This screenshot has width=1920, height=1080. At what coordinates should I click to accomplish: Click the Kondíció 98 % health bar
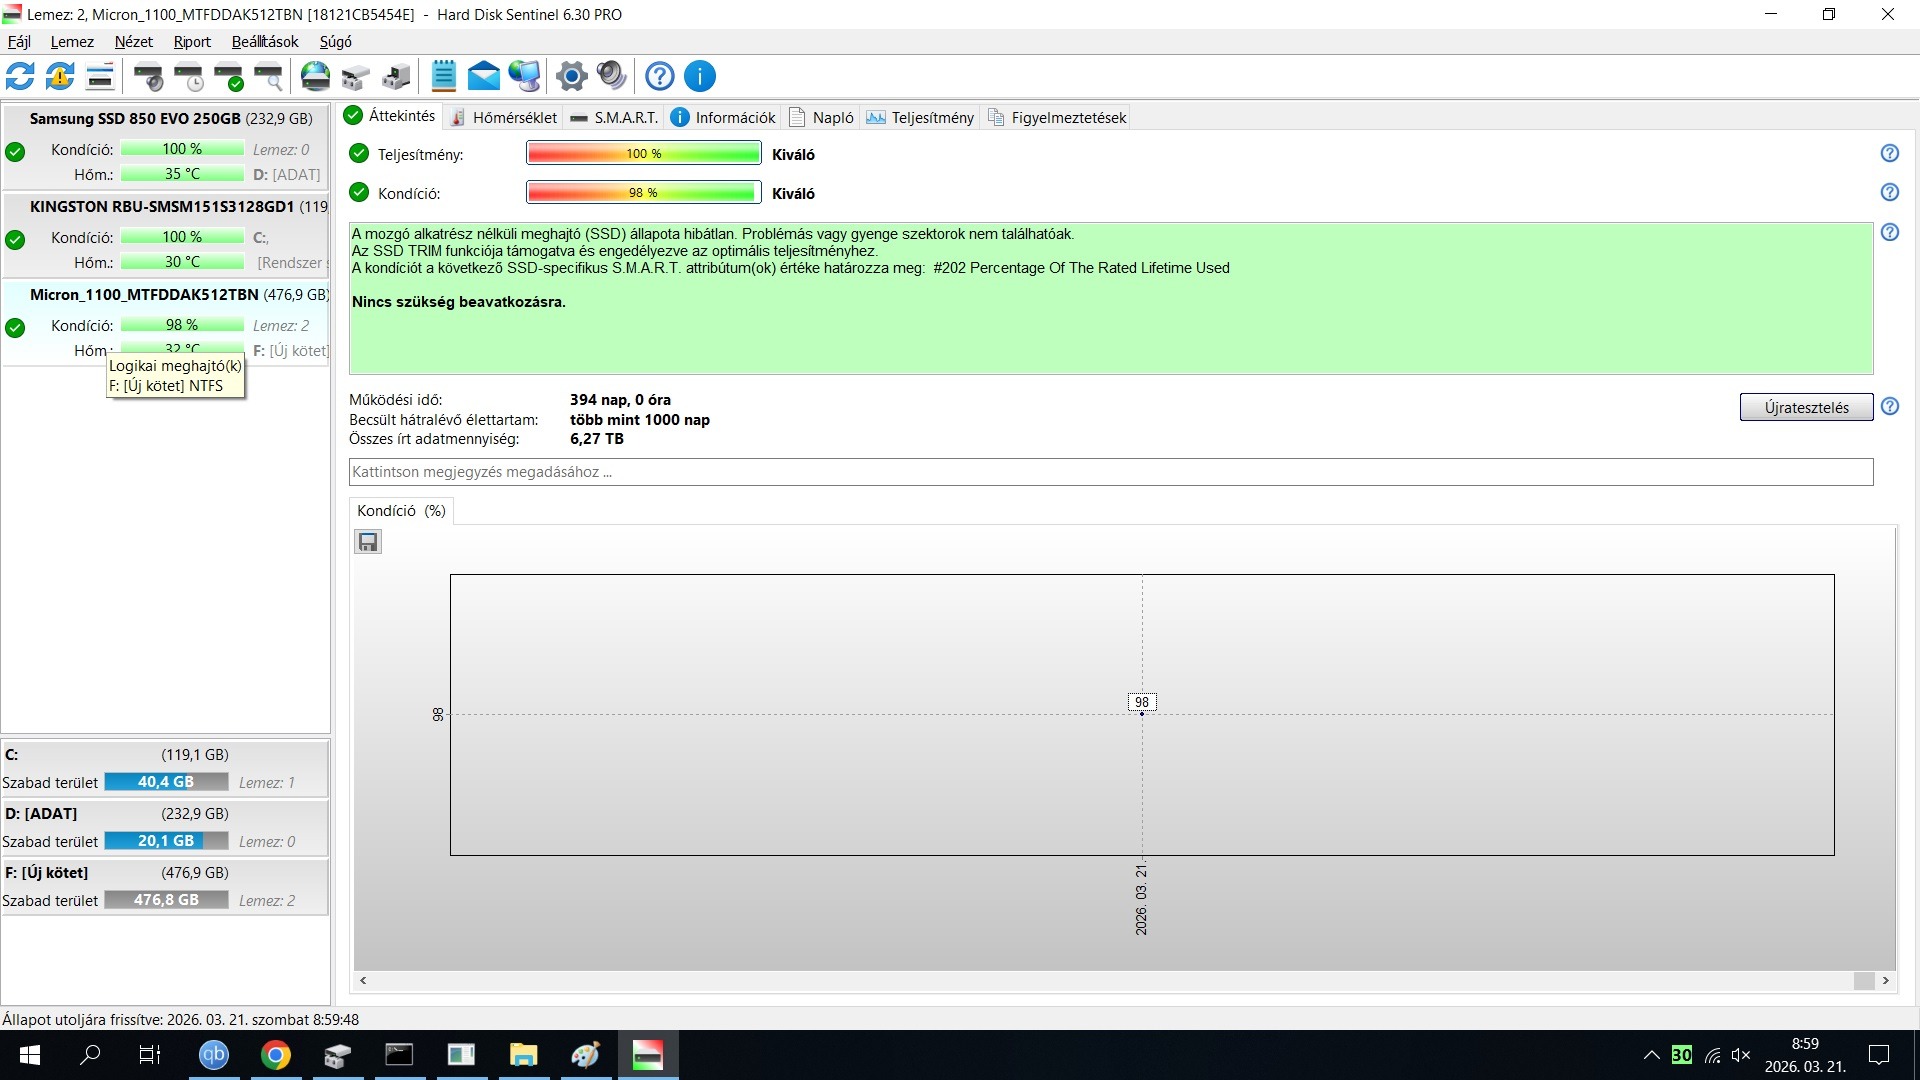tap(643, 193)
